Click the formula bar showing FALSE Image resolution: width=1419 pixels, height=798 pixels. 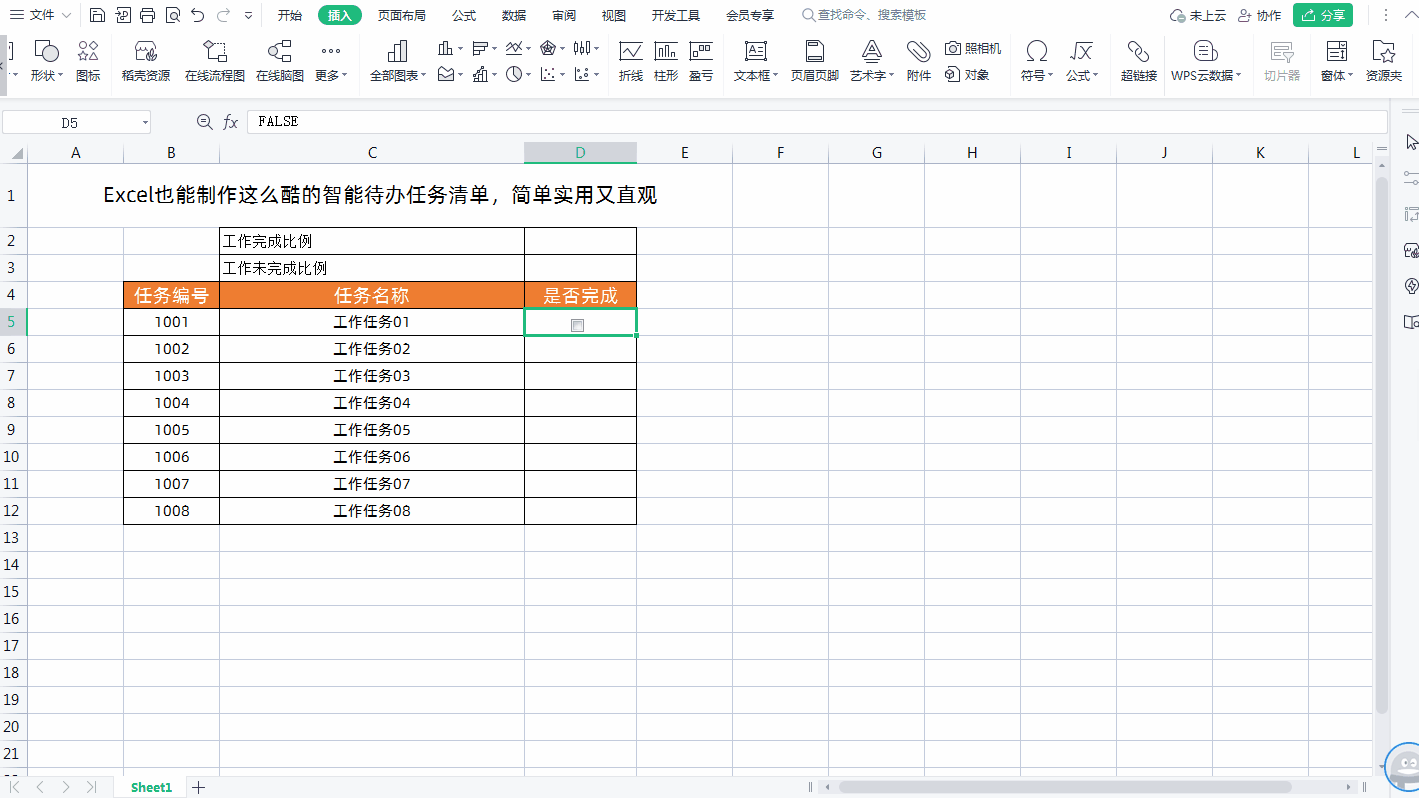816,122
